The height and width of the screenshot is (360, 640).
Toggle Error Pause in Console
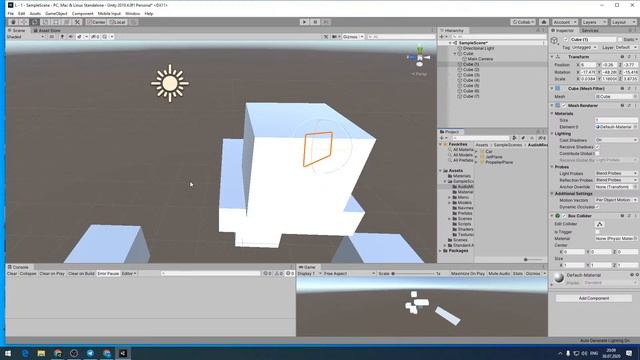[108, 273]
